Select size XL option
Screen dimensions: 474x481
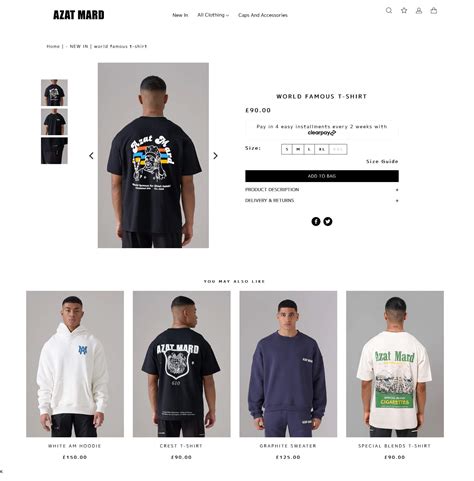point(322,149)
